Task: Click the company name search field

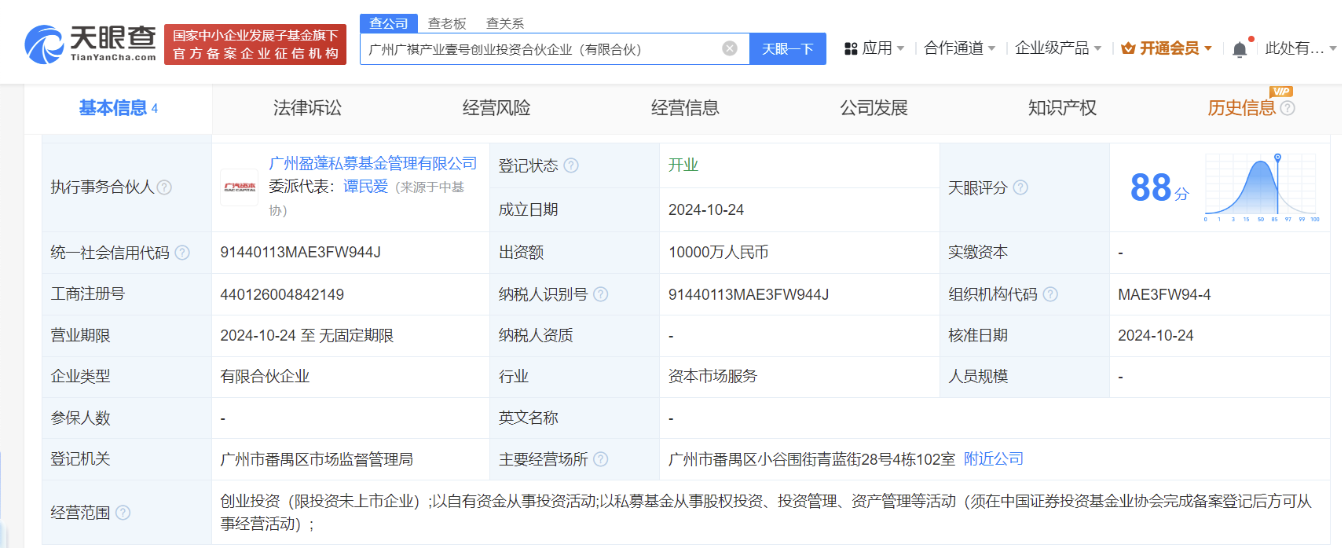Action: click(x=540, y=48)
